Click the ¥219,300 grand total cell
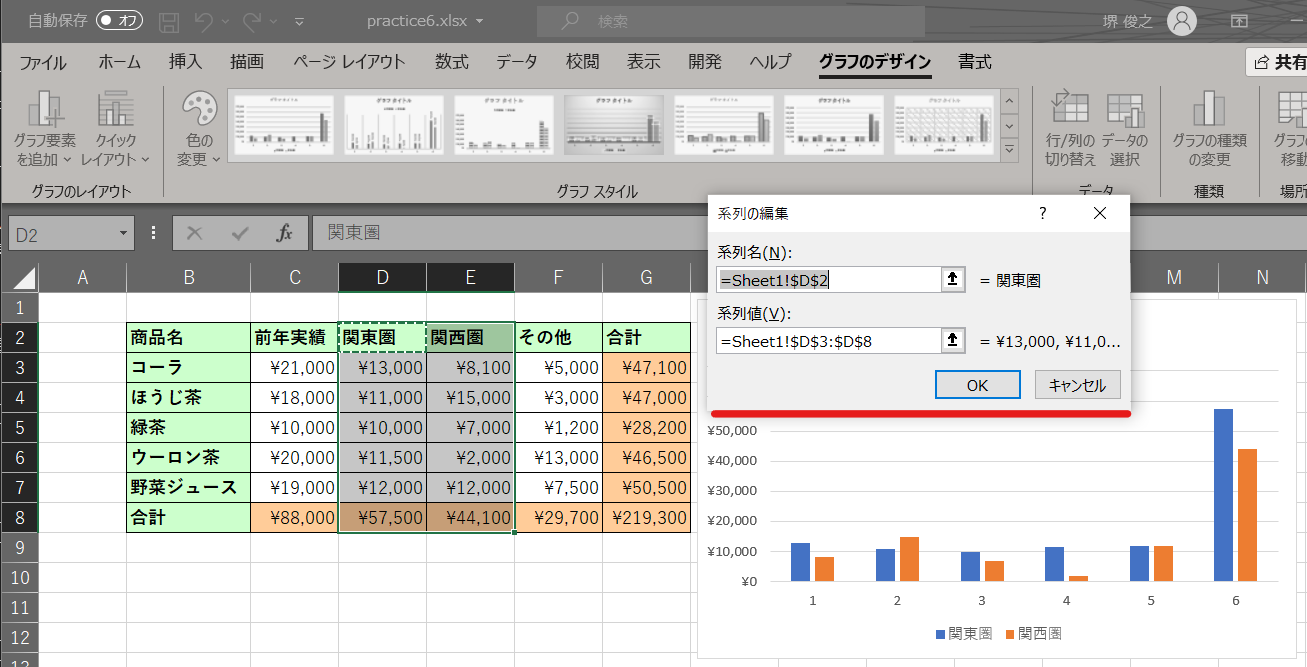The height and width of the screenshot is (667, 1307). [646, 517]
